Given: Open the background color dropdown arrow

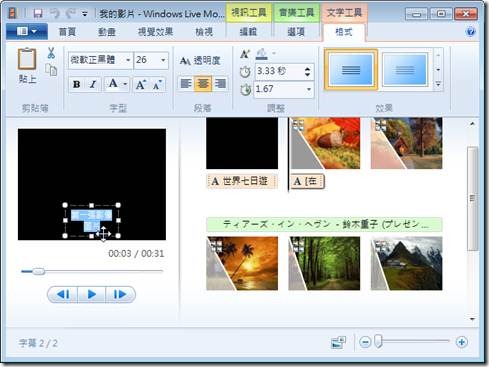Looking at the screenshot, I should click(x=274, y=53).
